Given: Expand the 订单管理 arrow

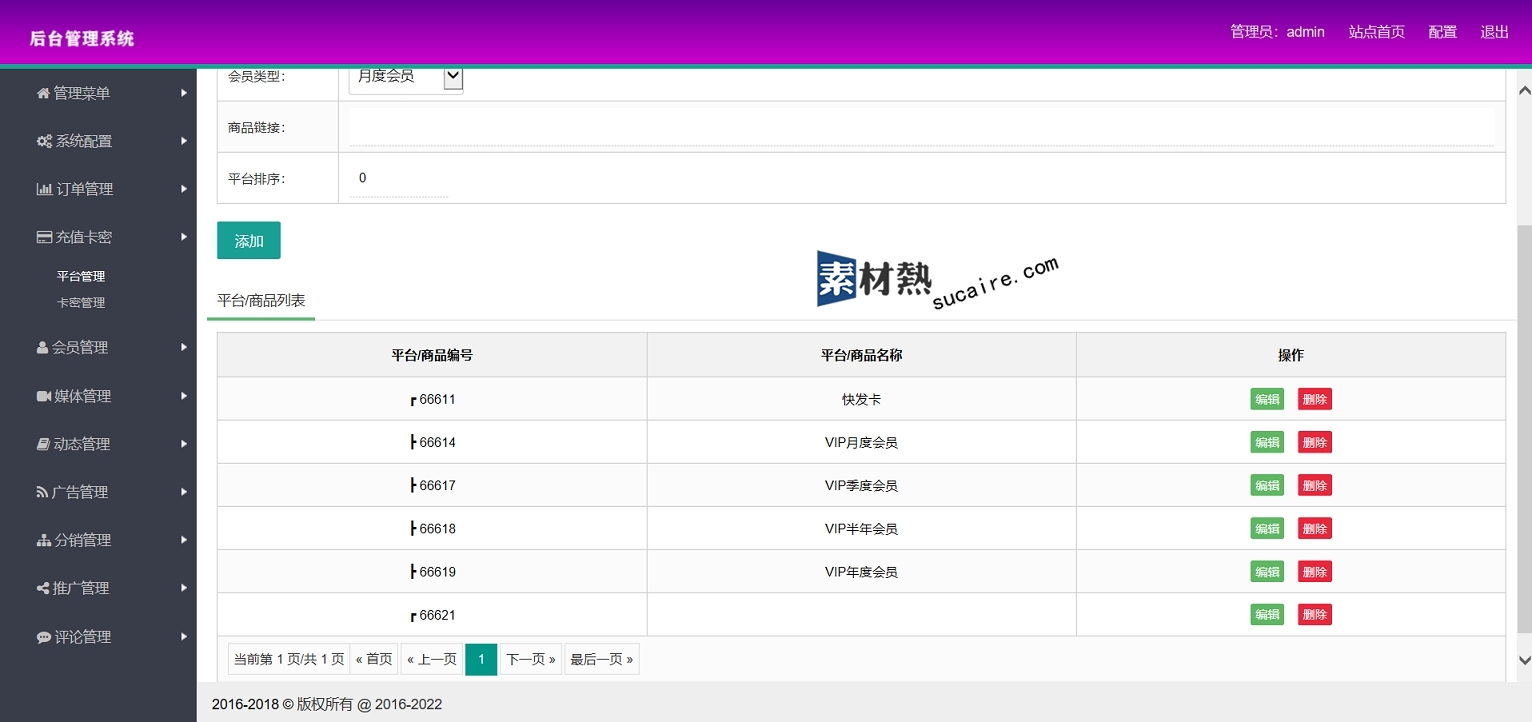Looking at the screenshot, I should click(184, 189).
